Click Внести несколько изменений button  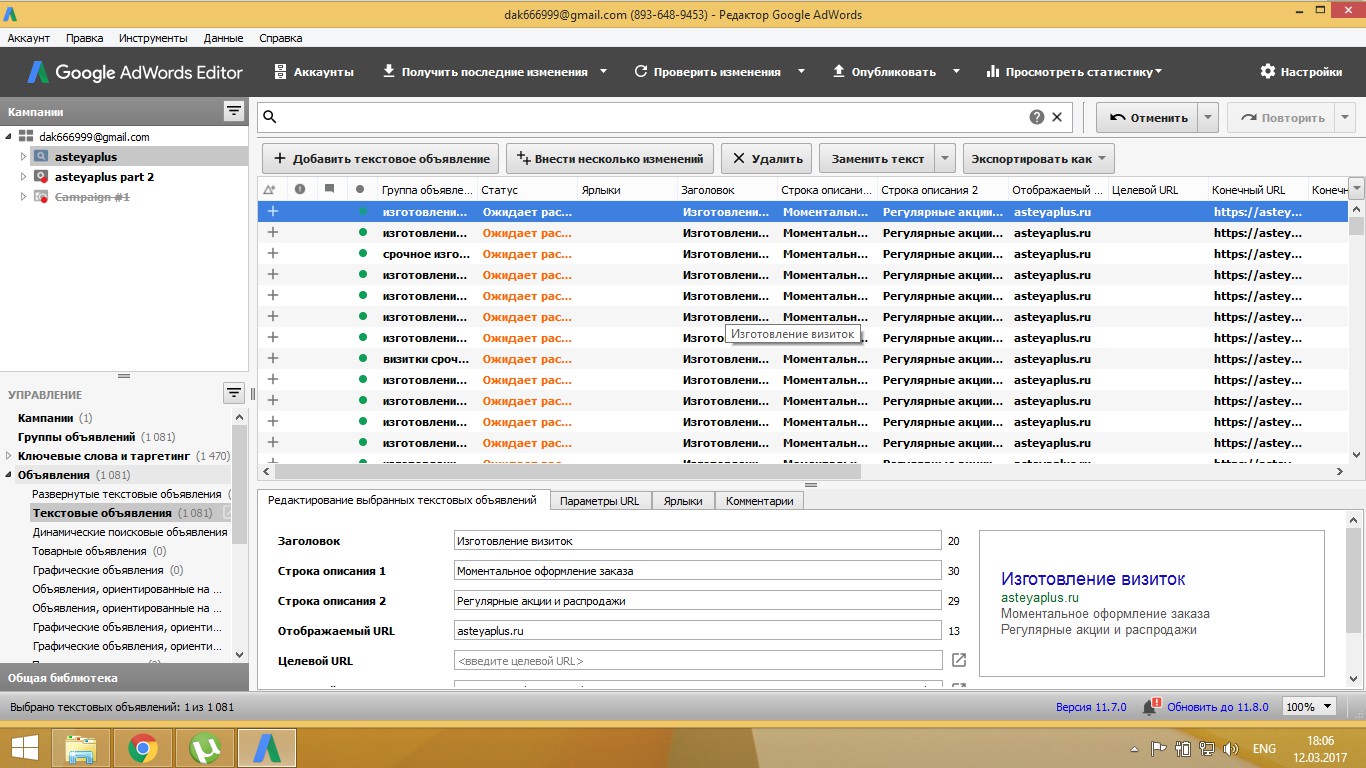611,158
